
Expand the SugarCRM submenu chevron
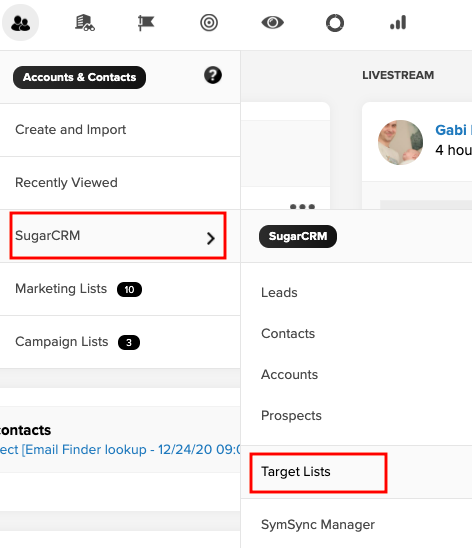tap(210, 238)
